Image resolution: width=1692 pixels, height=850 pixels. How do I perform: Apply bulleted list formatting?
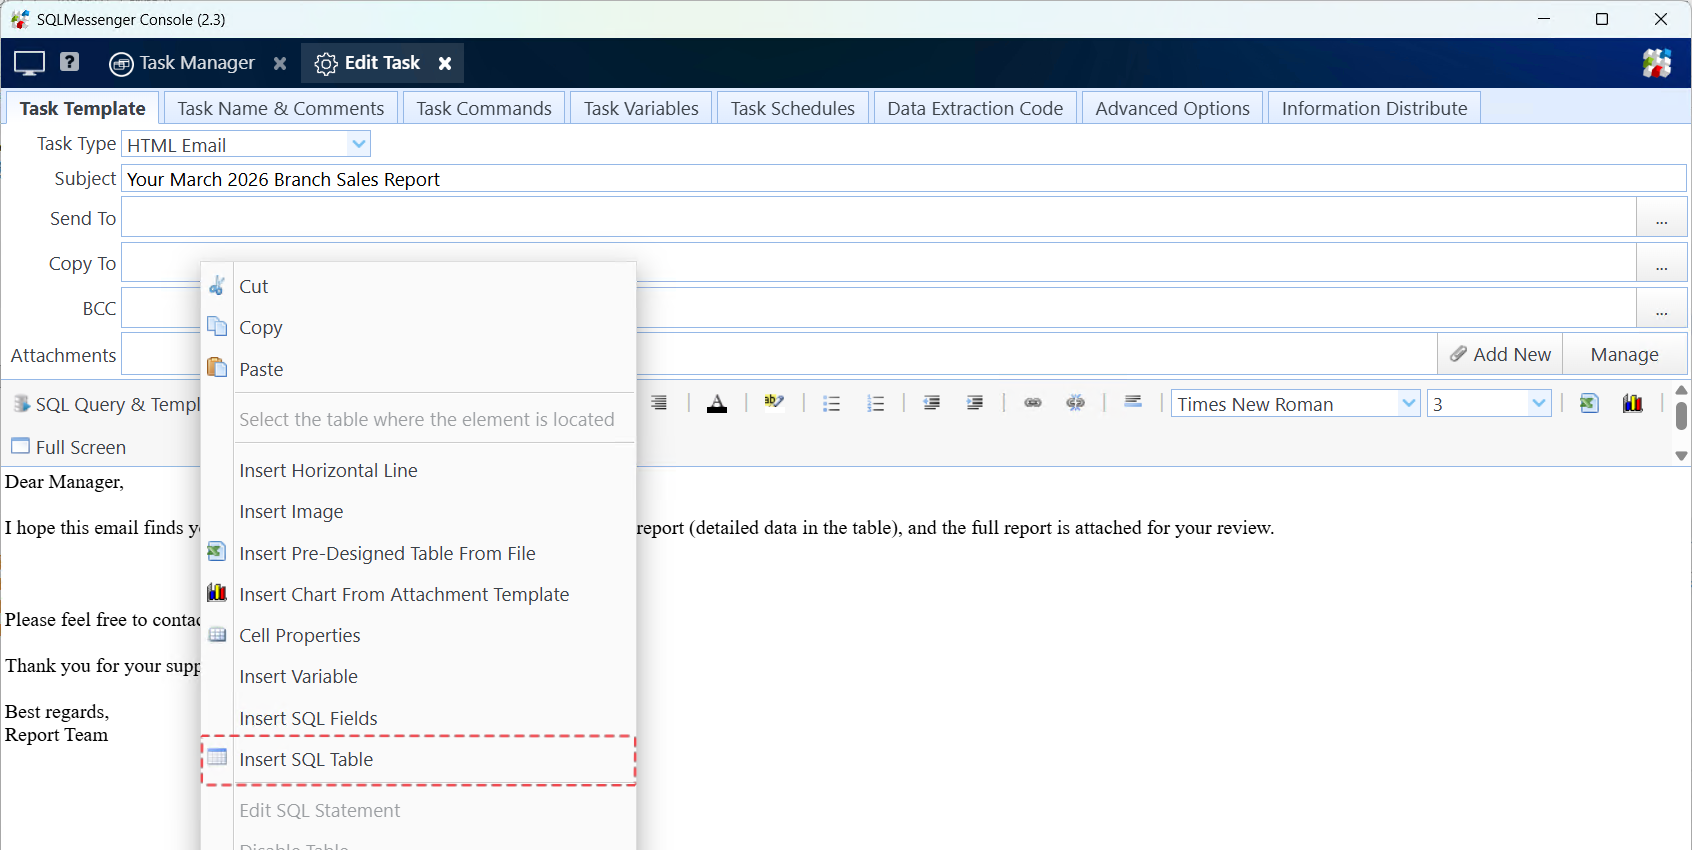coord(831,404)
